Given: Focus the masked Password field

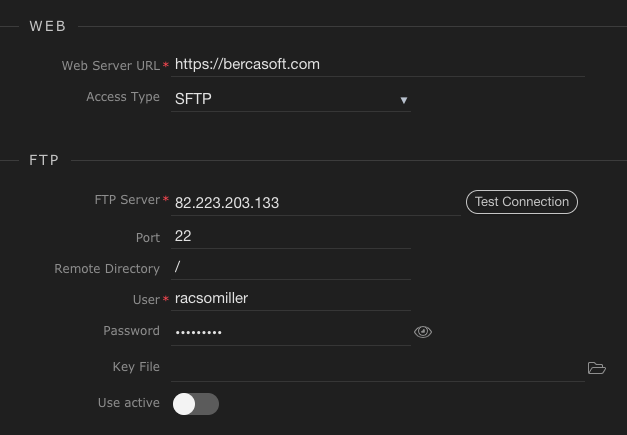Looking at the screenshot, I should [x=290, y=331].
